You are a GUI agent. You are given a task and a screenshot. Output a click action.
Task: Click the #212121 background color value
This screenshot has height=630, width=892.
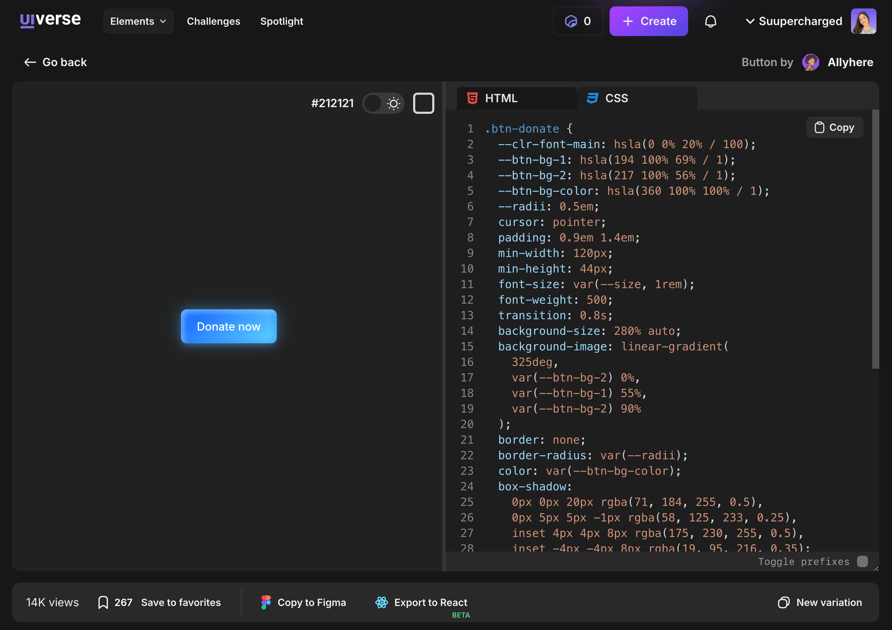tap(331, 103)
